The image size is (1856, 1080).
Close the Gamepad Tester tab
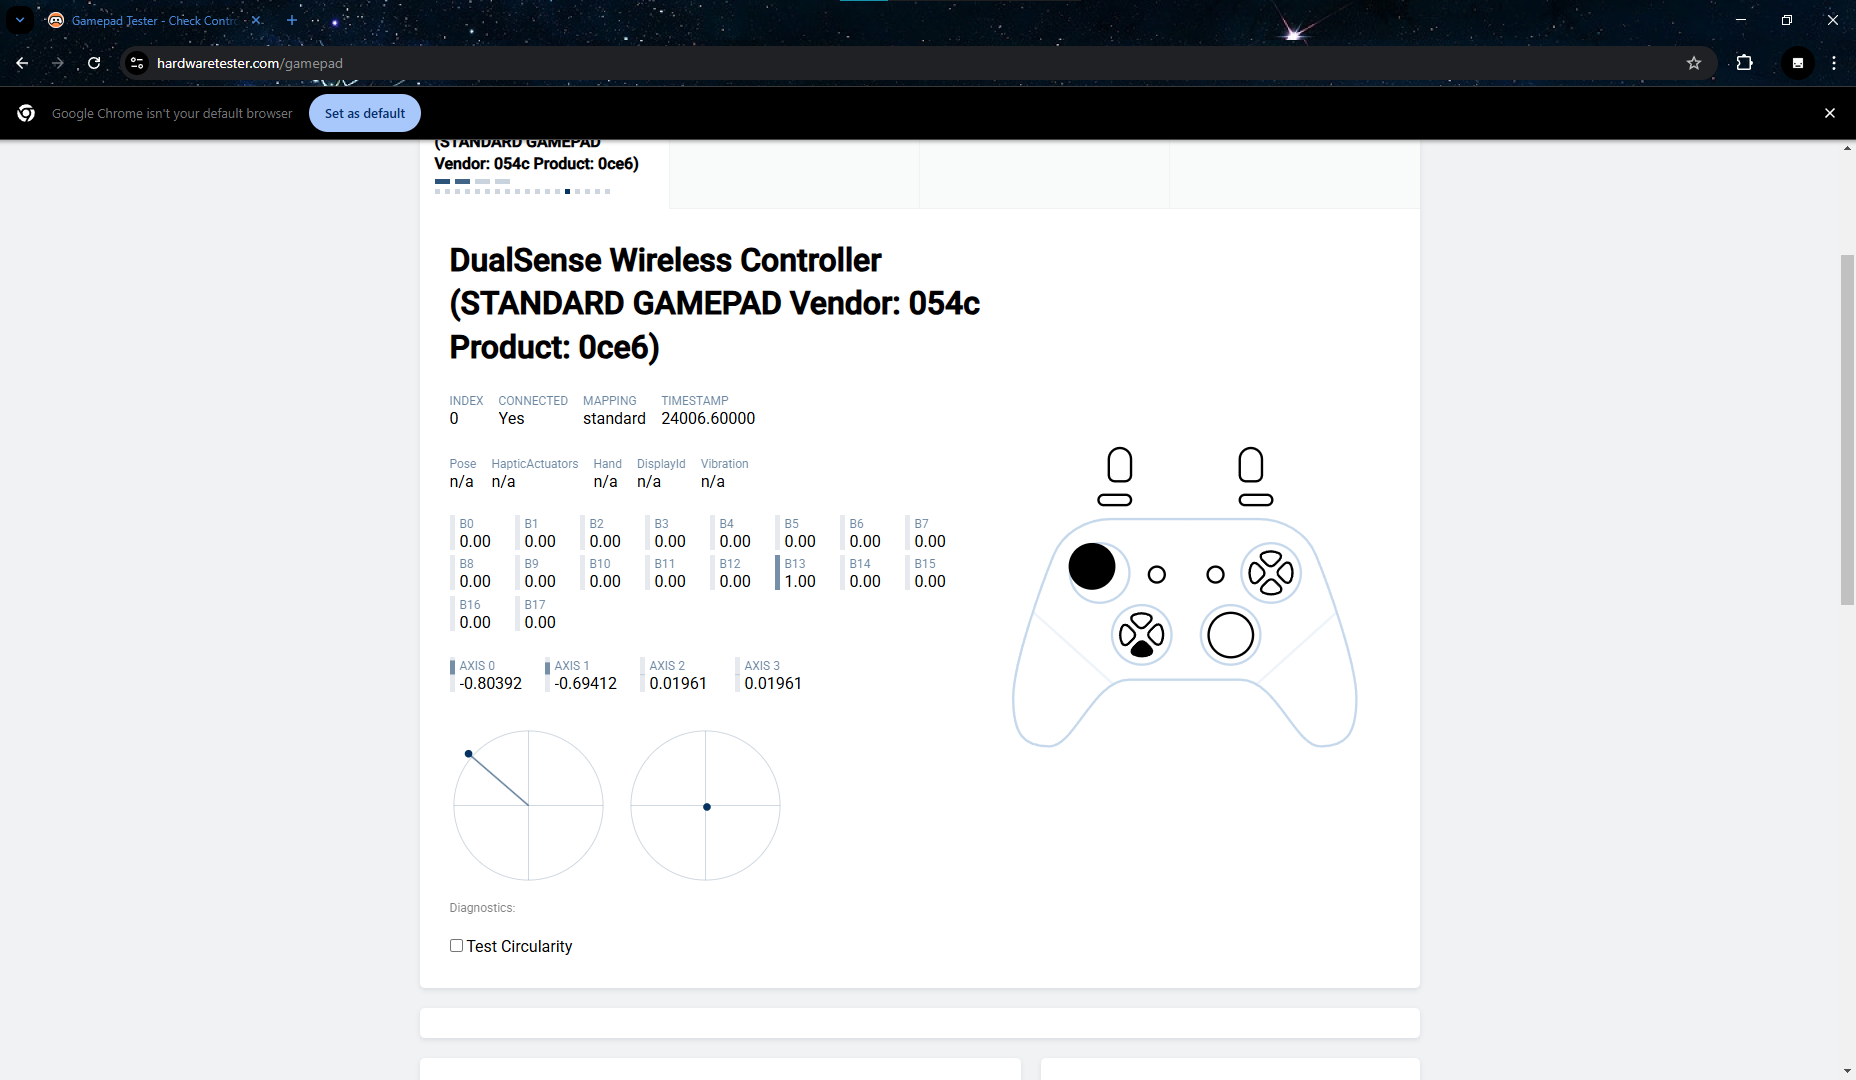tap(256, 20)
